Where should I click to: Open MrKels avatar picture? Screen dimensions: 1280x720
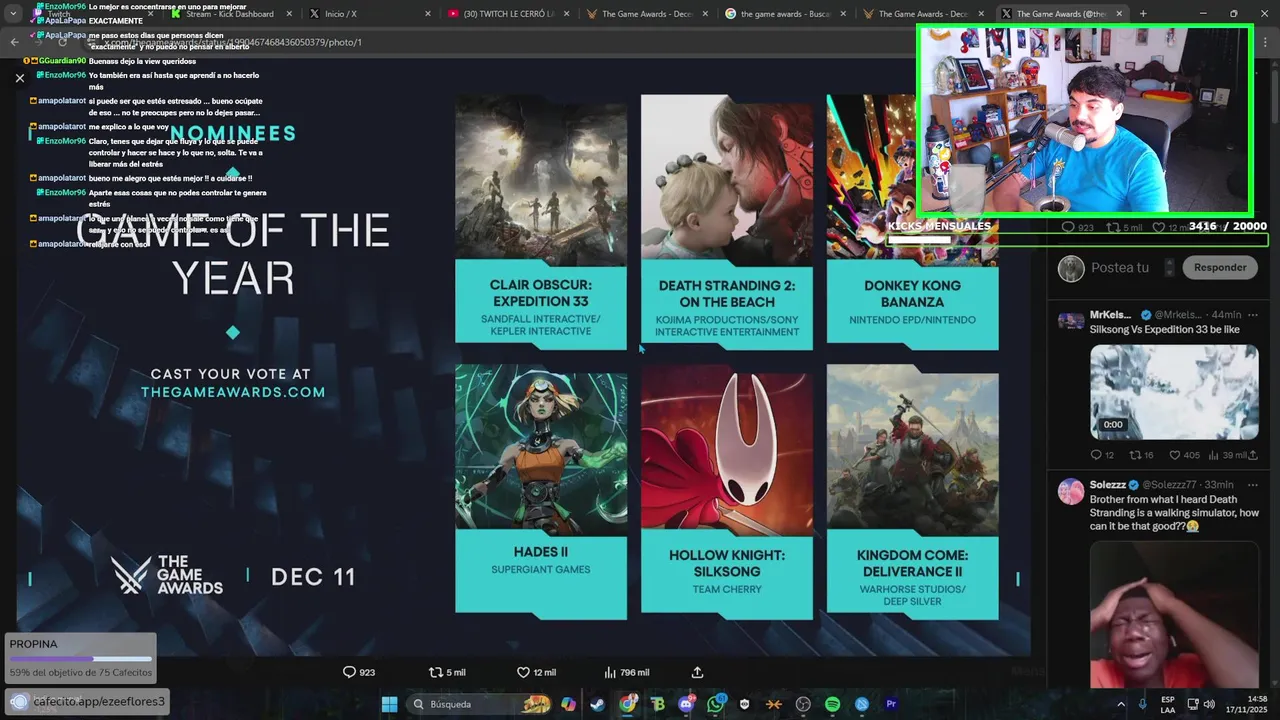1071,321
